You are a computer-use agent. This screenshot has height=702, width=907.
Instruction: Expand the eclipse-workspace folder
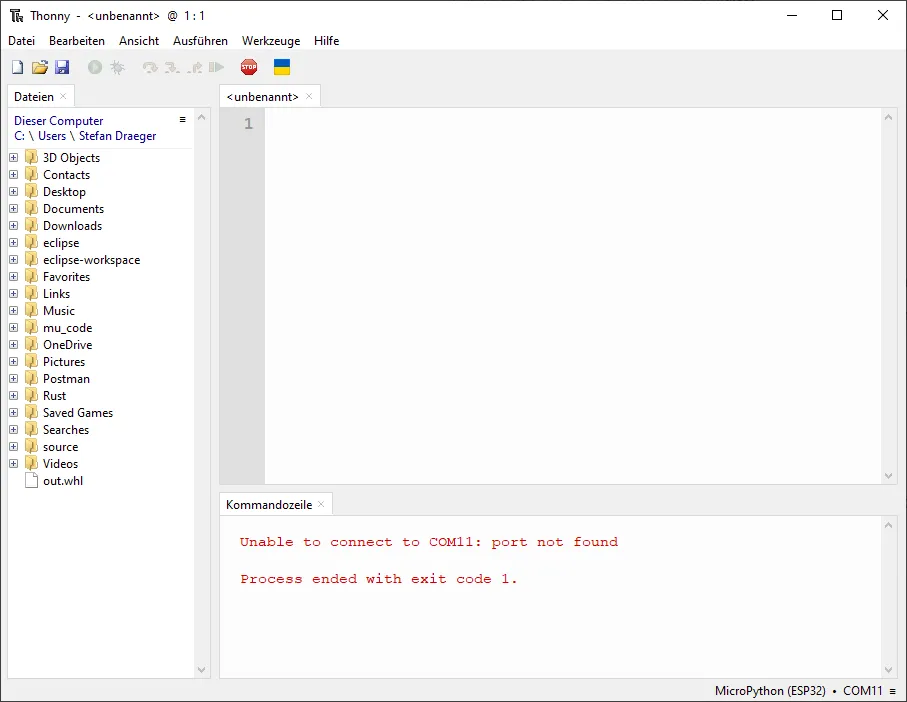14,260
